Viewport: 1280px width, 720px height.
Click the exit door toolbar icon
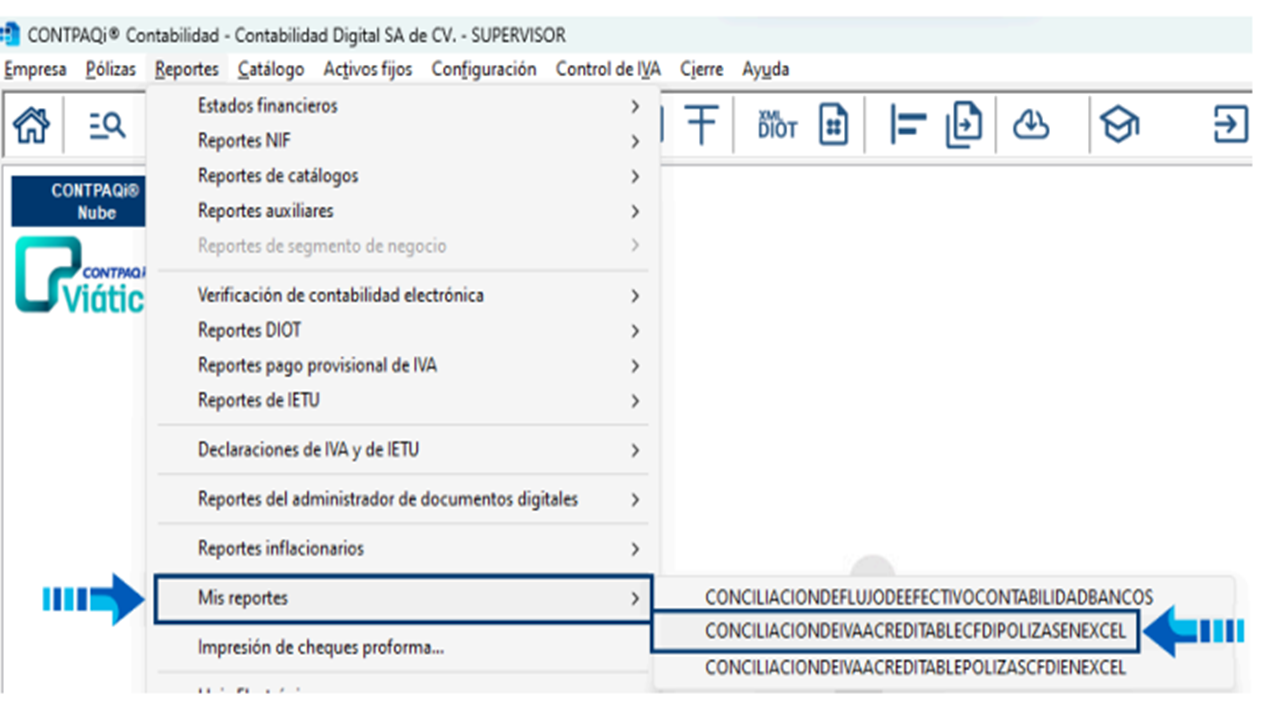[1230, 125]
